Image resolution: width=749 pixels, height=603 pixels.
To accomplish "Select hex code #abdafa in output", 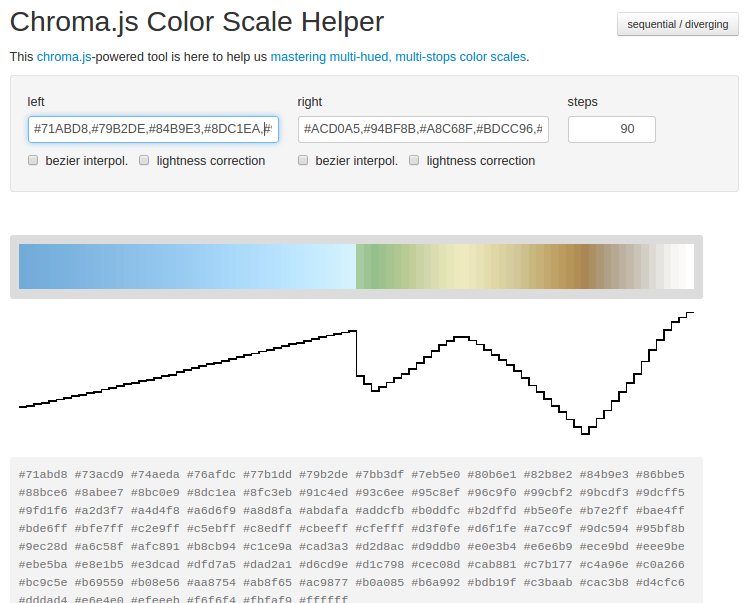I will point(323,511).
